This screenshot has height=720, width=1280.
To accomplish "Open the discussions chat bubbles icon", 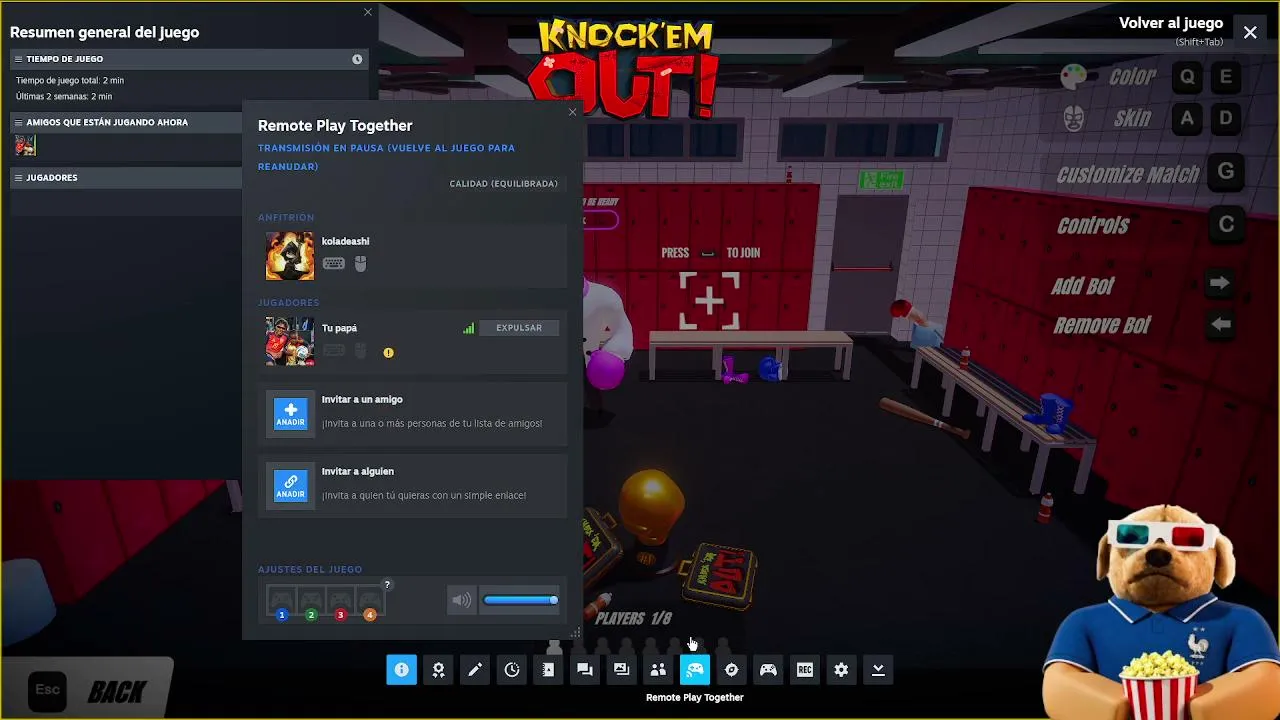I will [x=585, y=670].
